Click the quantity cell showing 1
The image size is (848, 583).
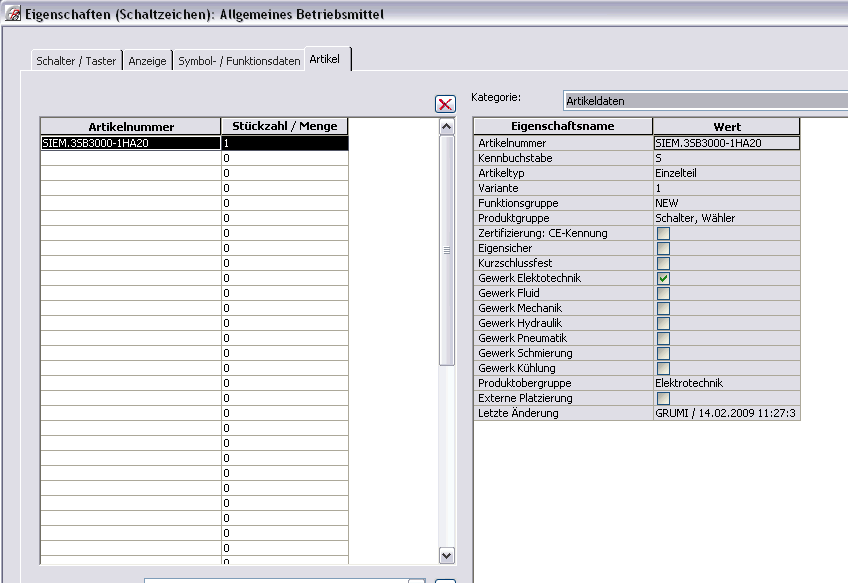coord(284,143)
